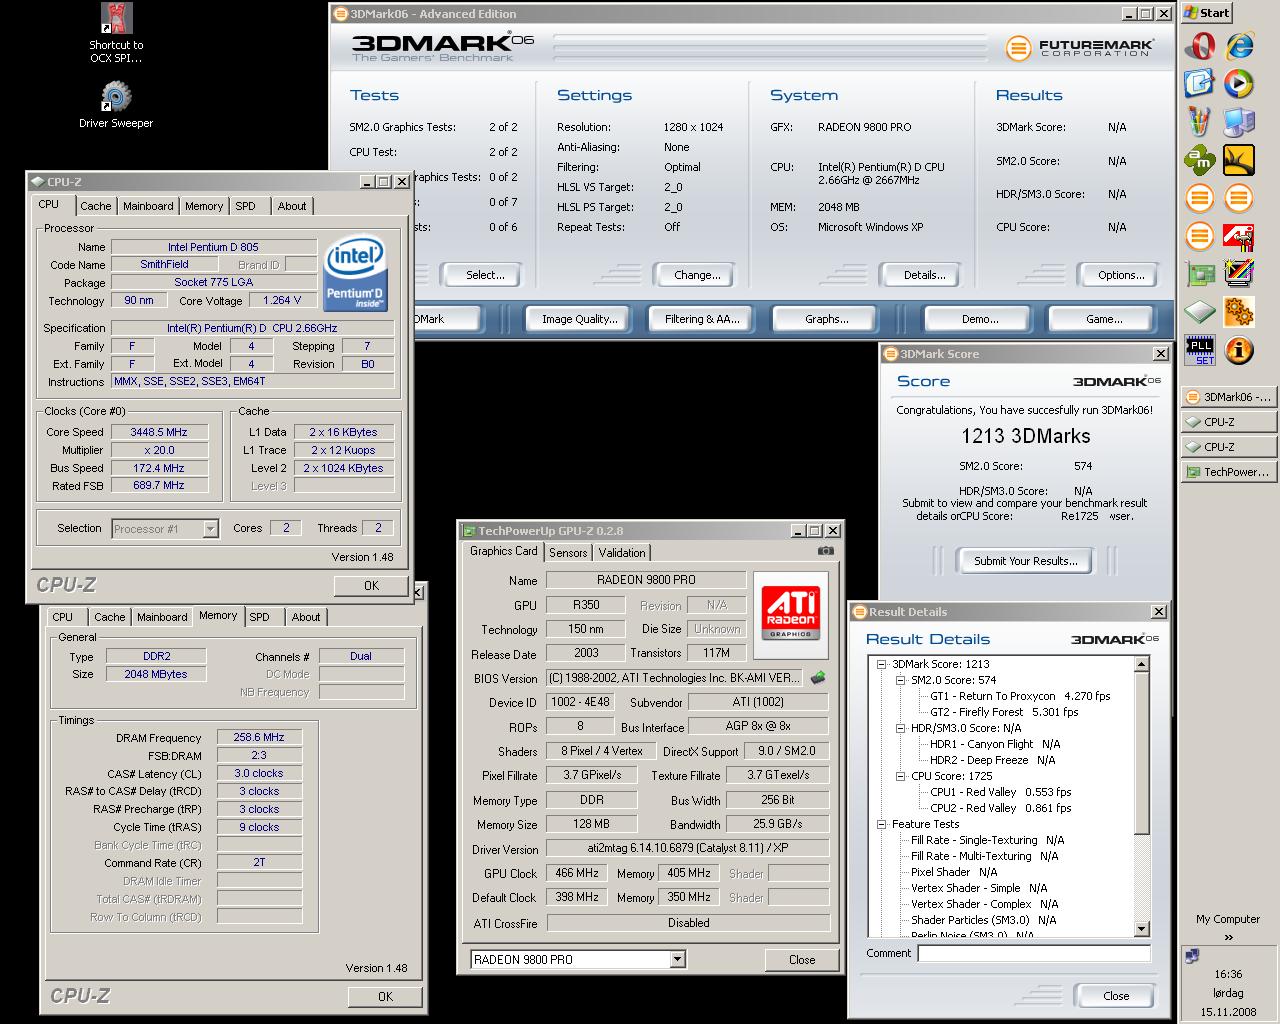
Task: Collapse the 3DMark Score: 1213 tree node
Action: (x=881, y=664)
